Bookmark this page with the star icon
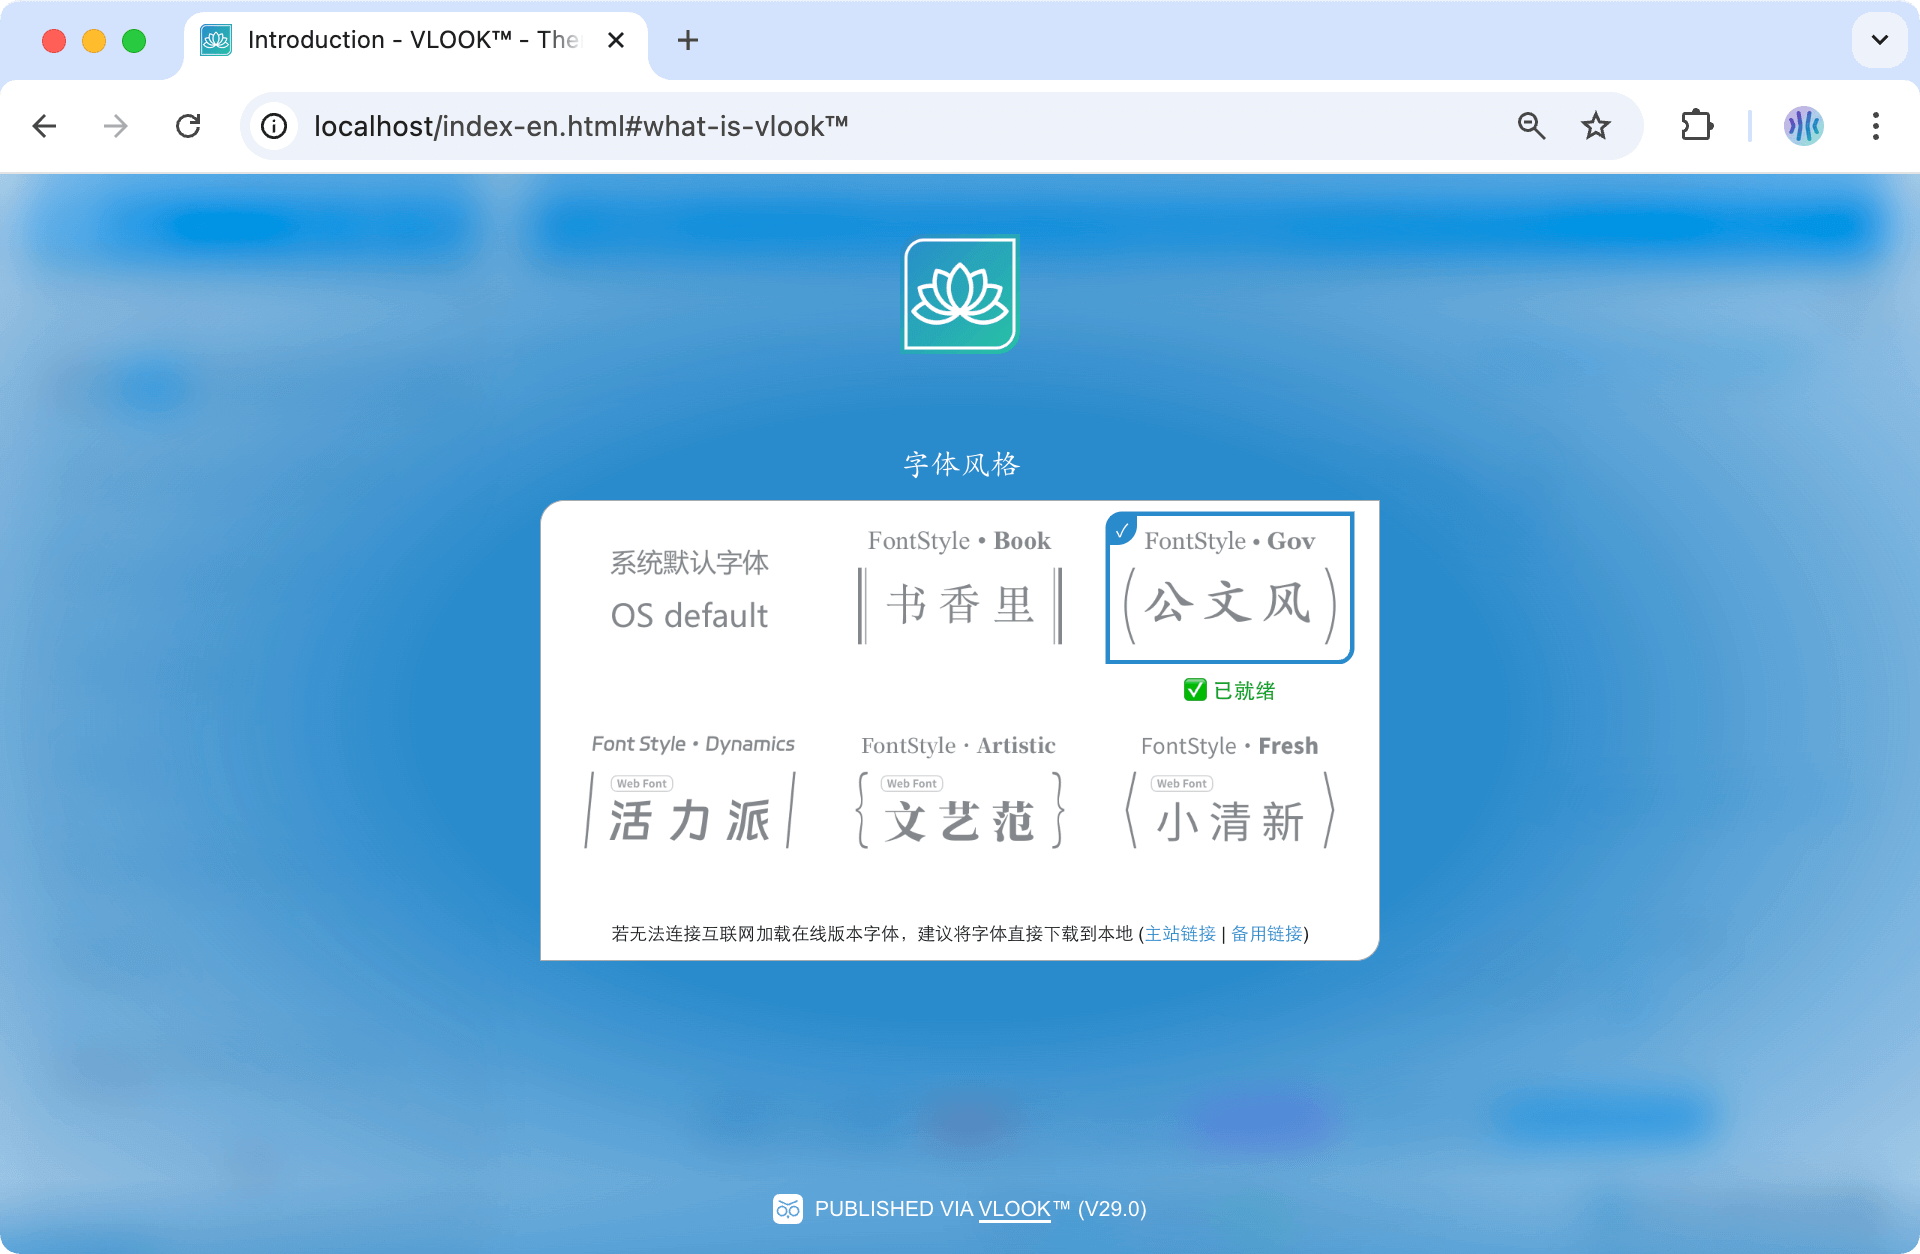 (x=1596, y=126)
